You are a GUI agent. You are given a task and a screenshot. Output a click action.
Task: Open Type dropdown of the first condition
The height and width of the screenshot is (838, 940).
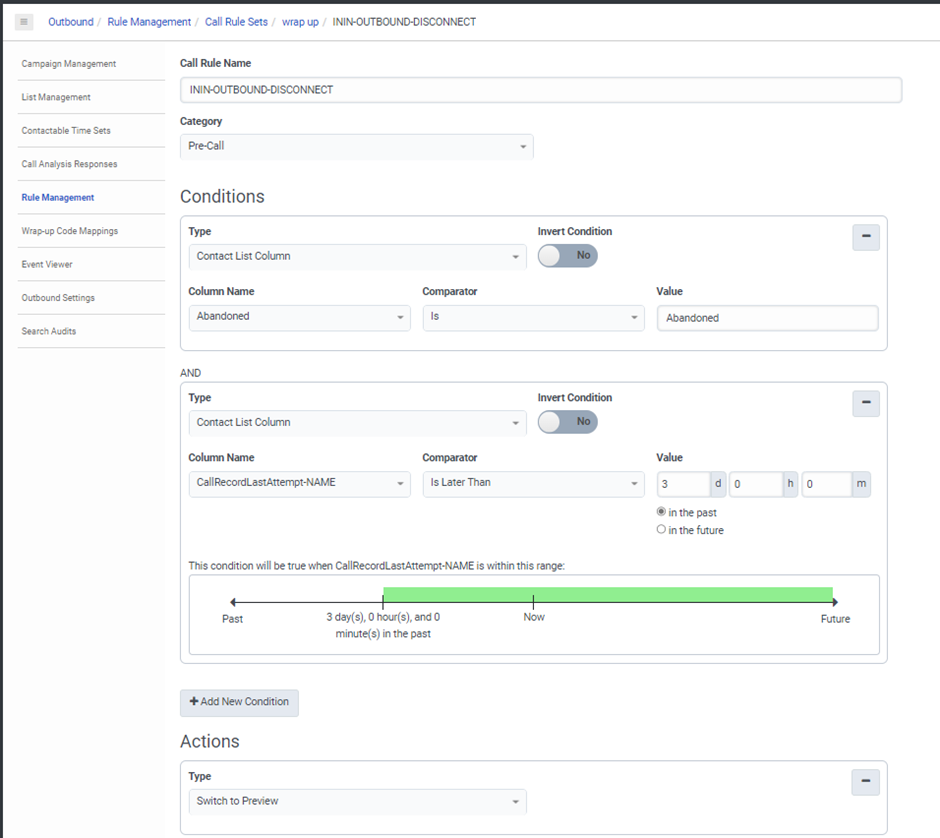[357, 257]
